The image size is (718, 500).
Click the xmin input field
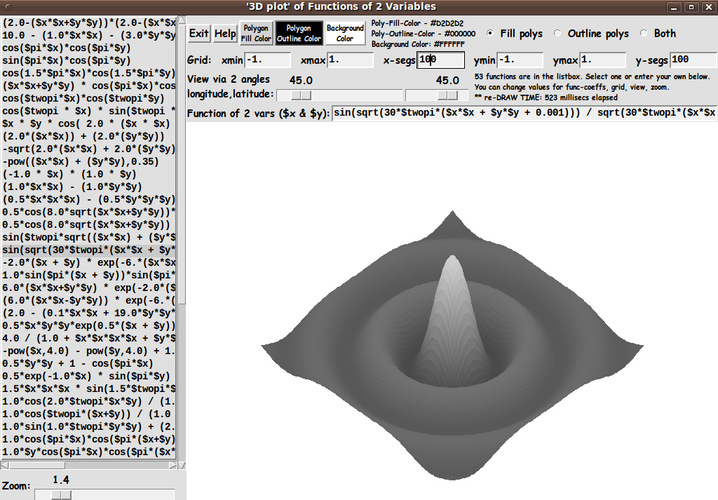click(x=268, y=60)
